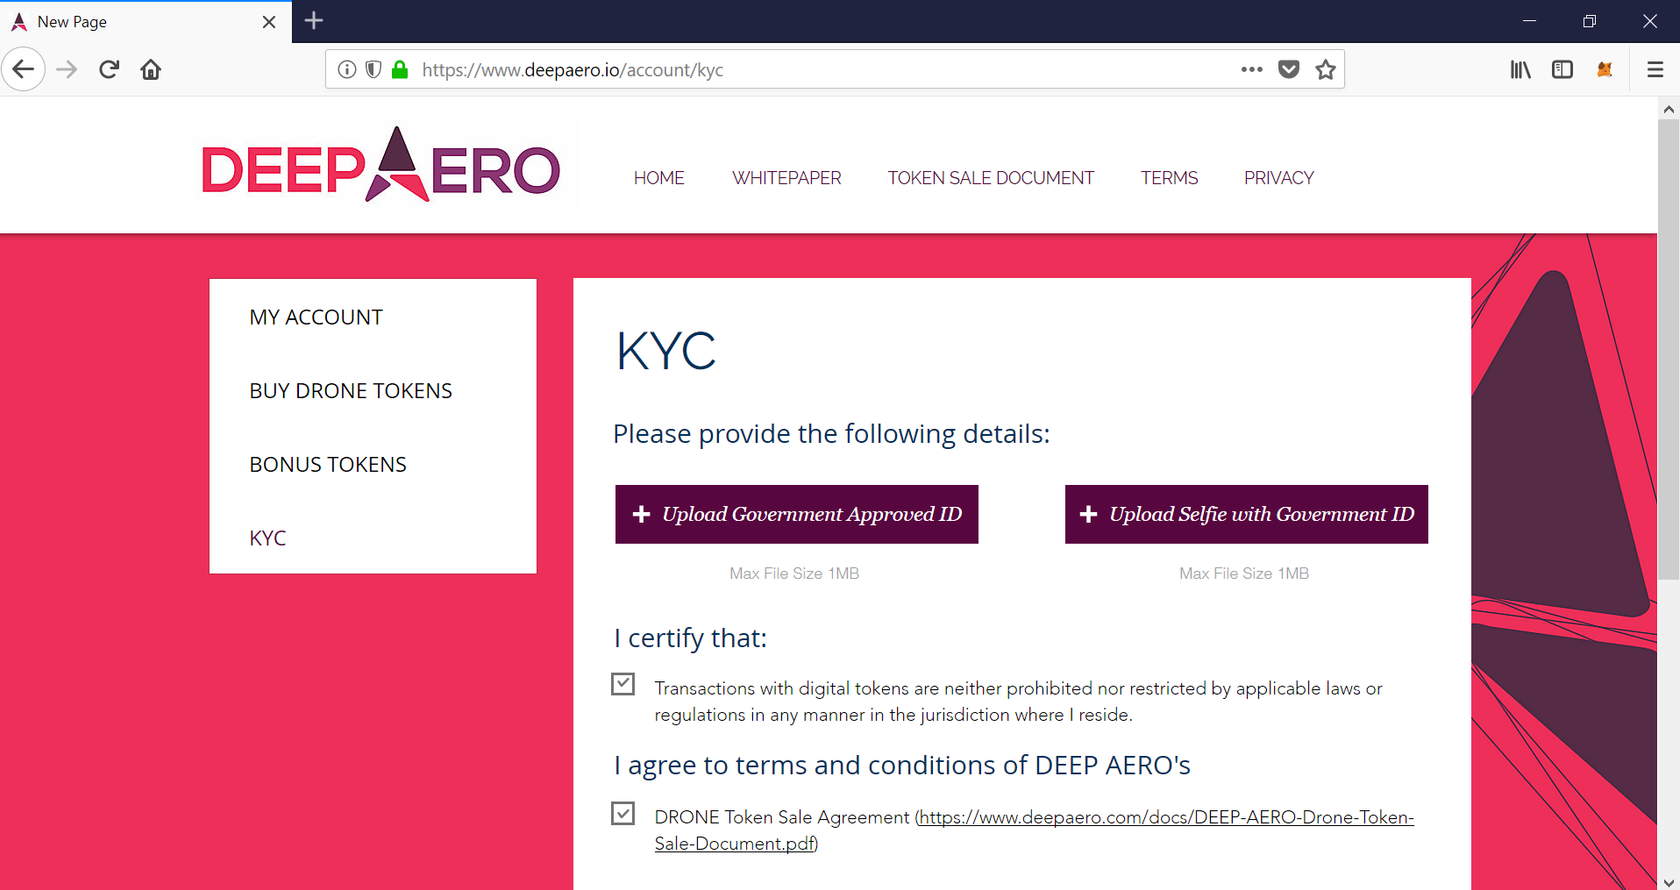This screenshot has height=890, width=1680.
Task: Open the Drone Token Sale Document PDF link
Action: [1034, 830]
